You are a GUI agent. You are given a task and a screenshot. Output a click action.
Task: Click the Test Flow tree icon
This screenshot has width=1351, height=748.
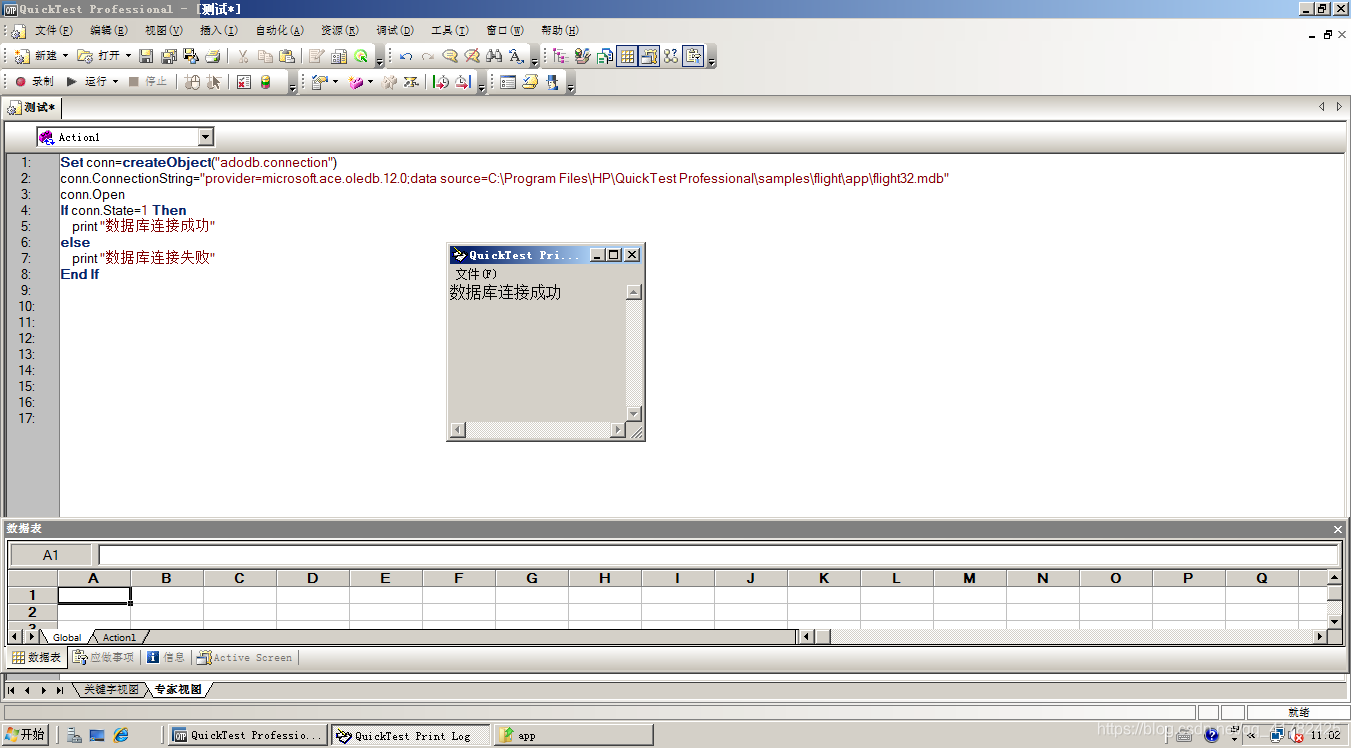[560, 56]
